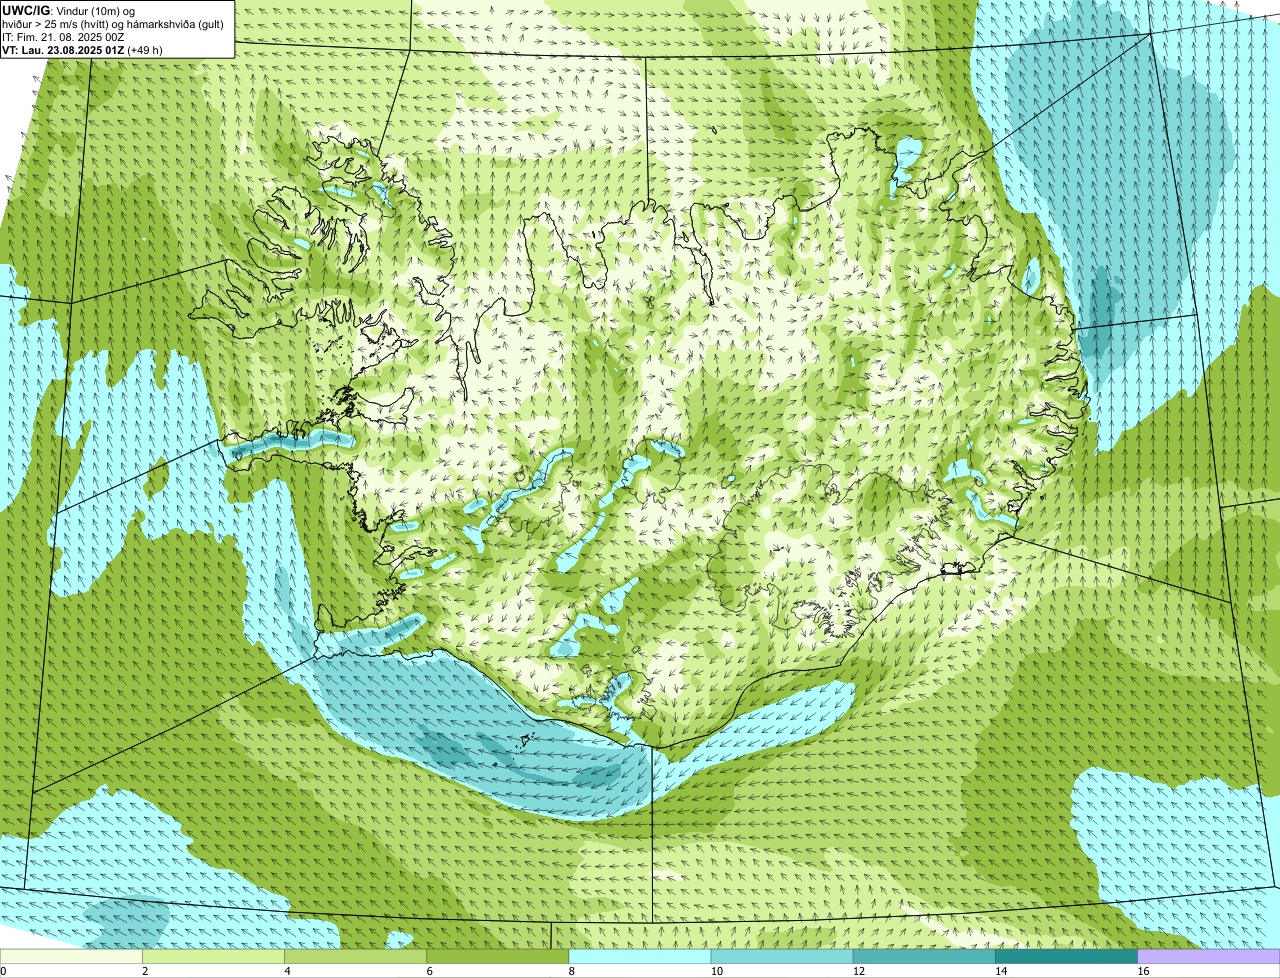
Task: Click the 2–4 m/s light green legend swatch
Action: (213, 956)
